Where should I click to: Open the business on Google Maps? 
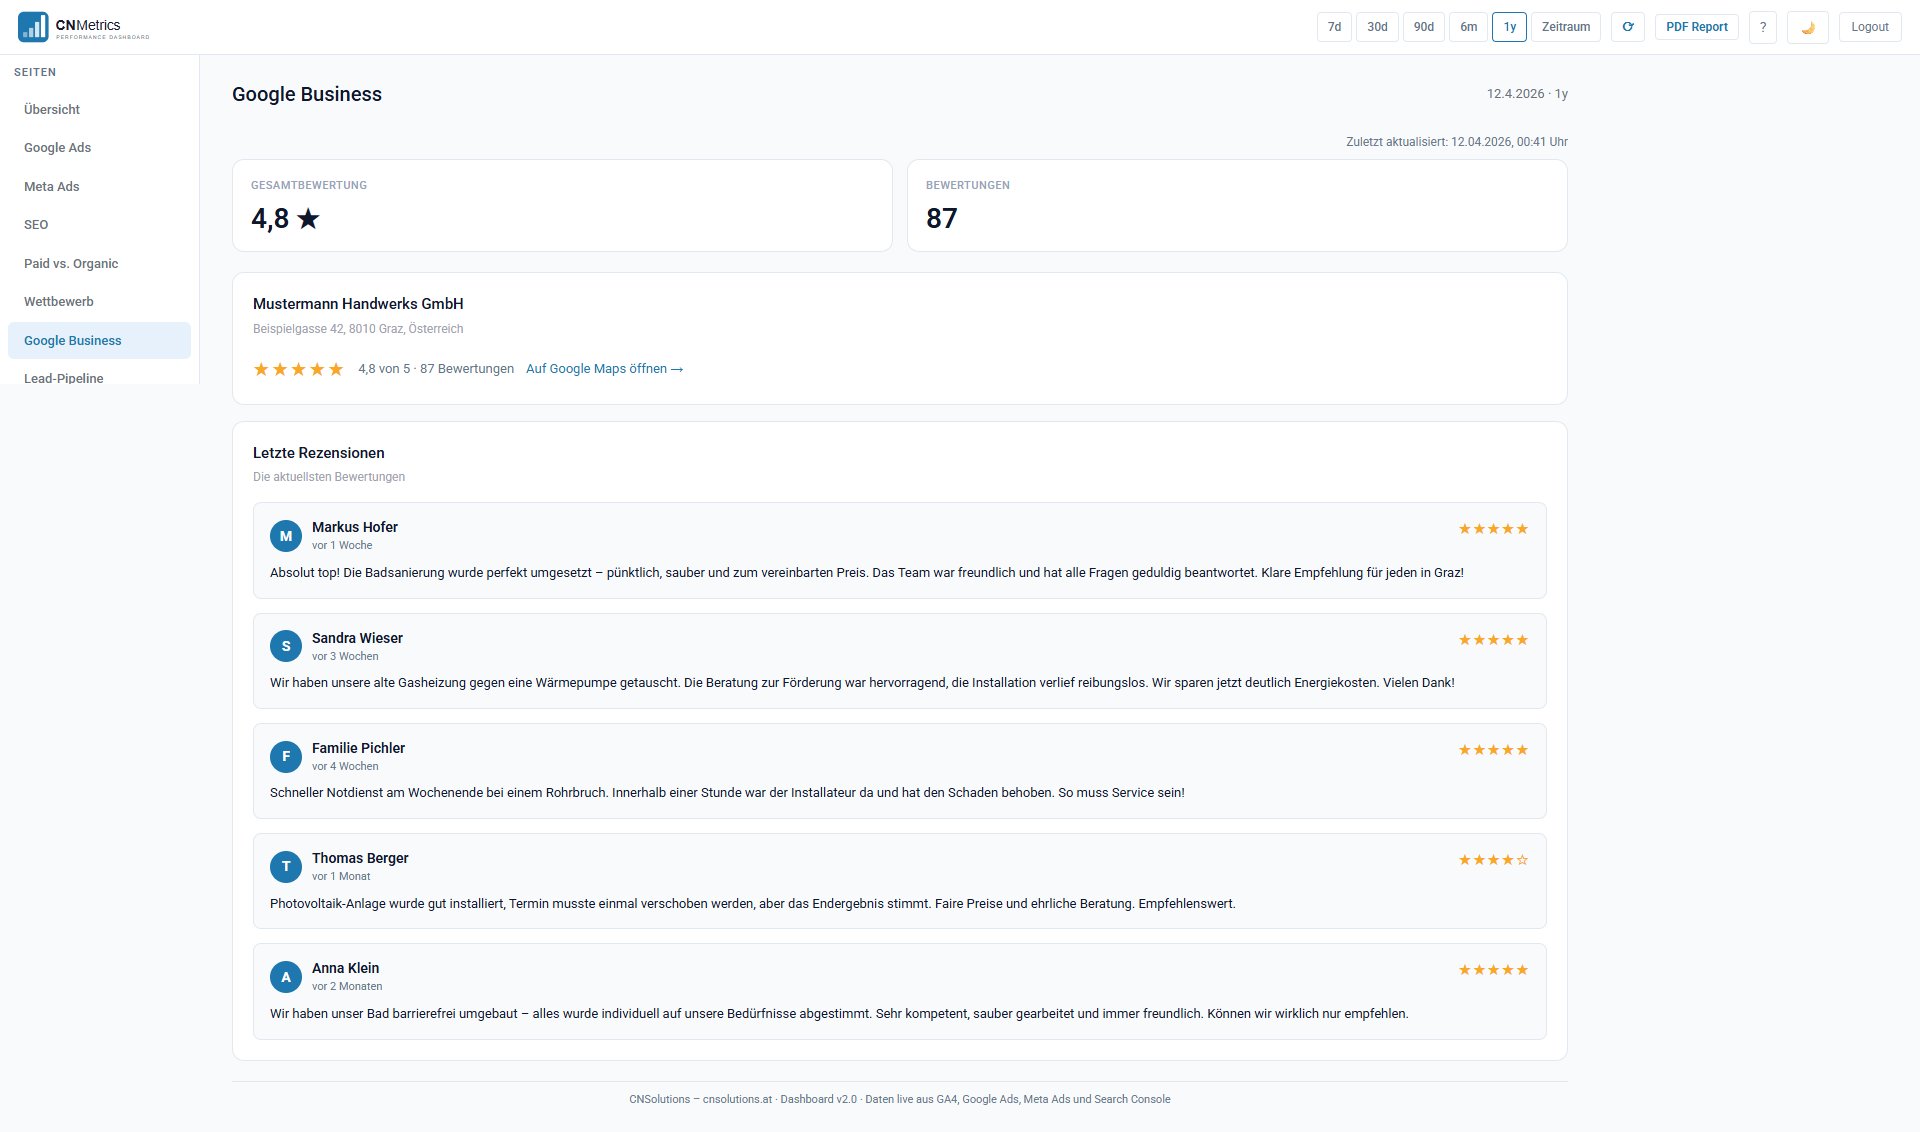click(x=604, y=369)
